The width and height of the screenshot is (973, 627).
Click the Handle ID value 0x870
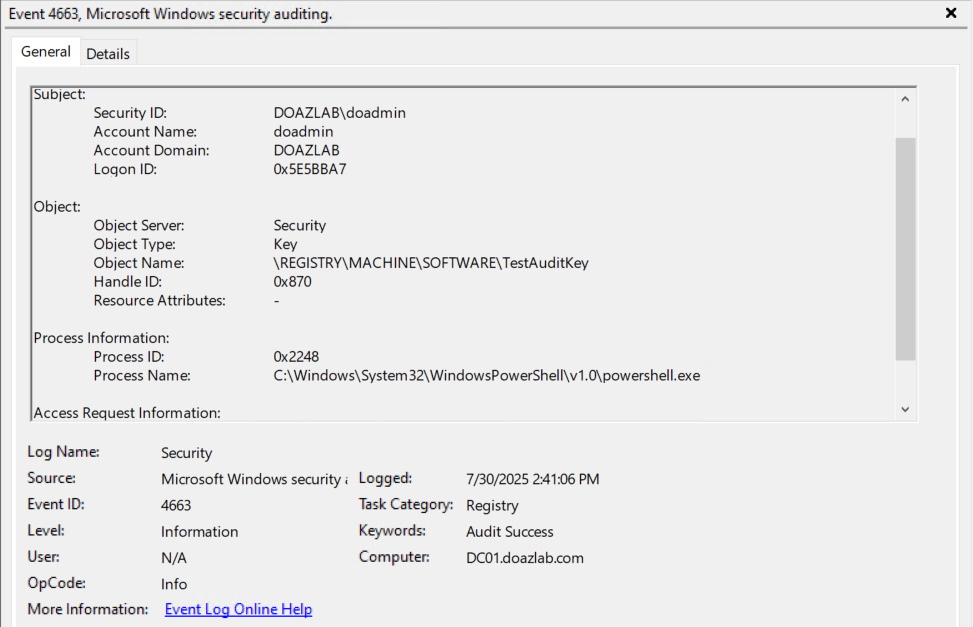(x=294, y=282)
